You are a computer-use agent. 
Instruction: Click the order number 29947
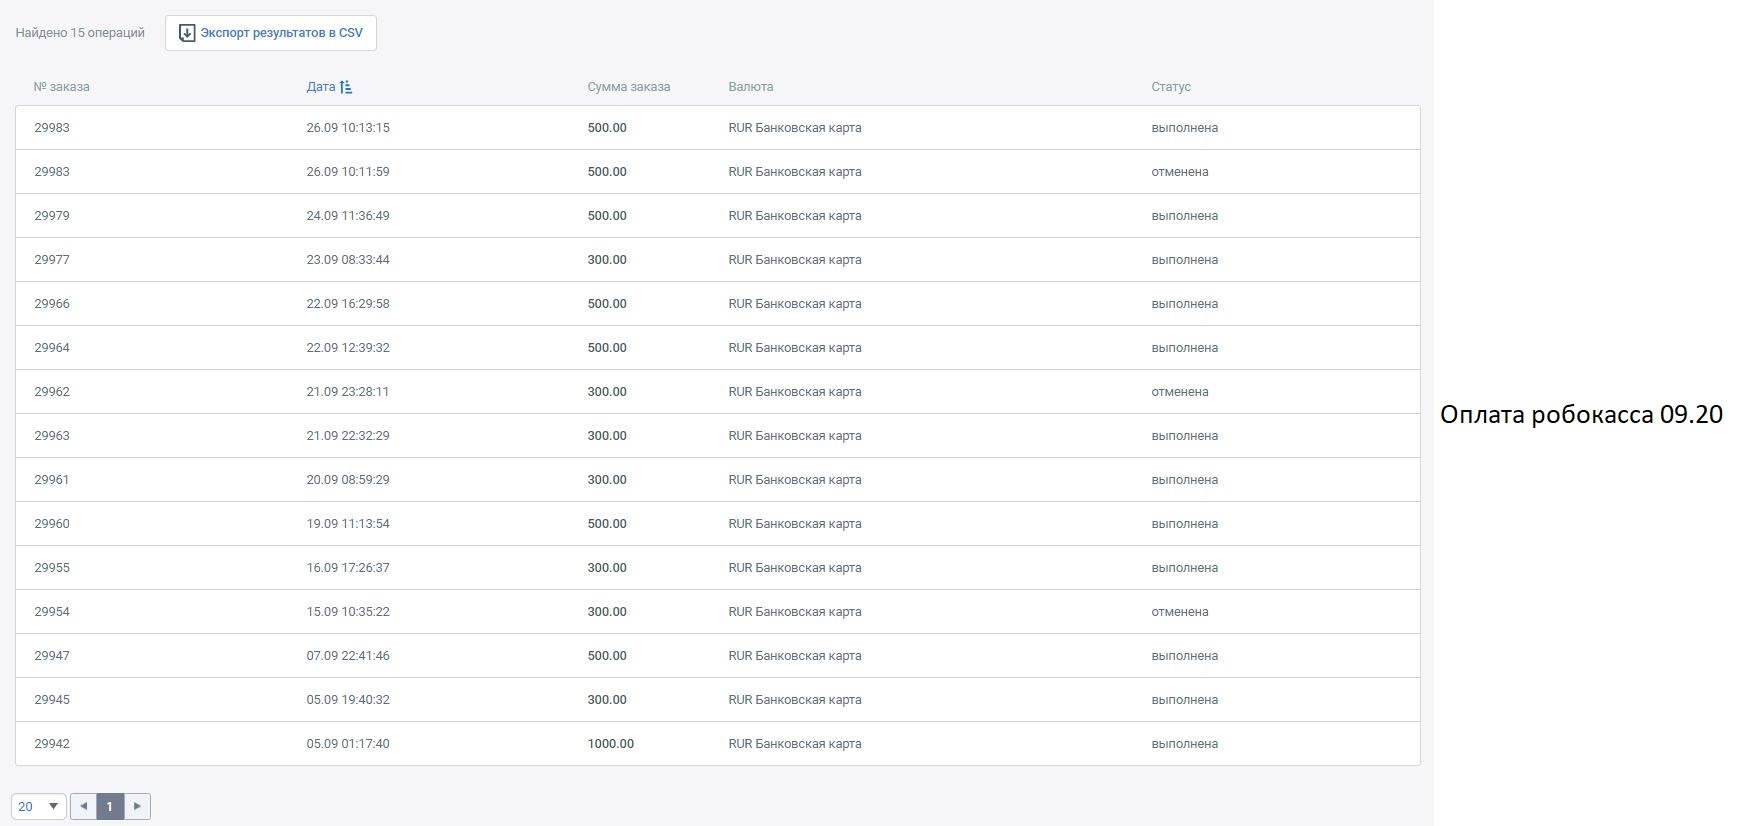click(x=52, y=656)
